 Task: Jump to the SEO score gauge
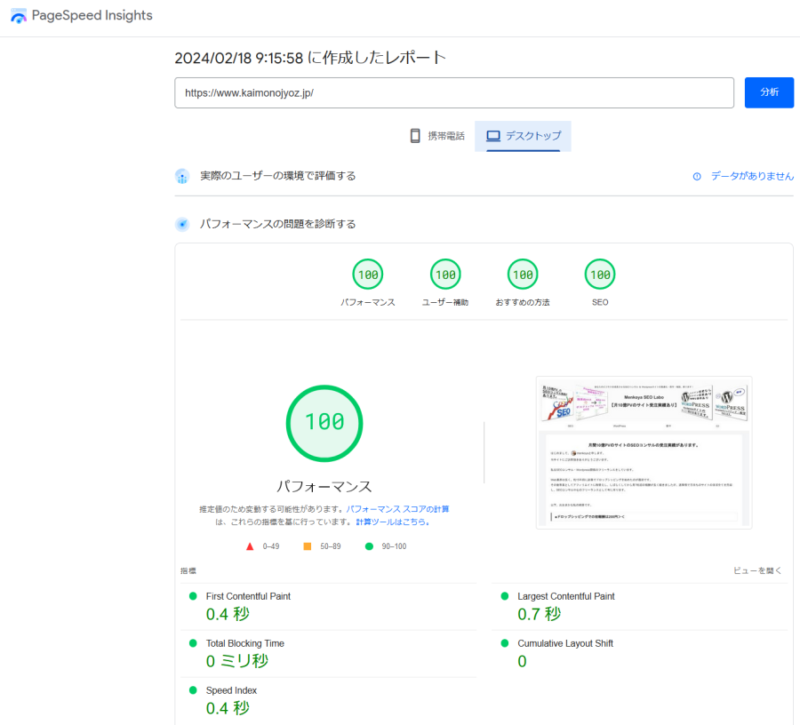point(600,274)
